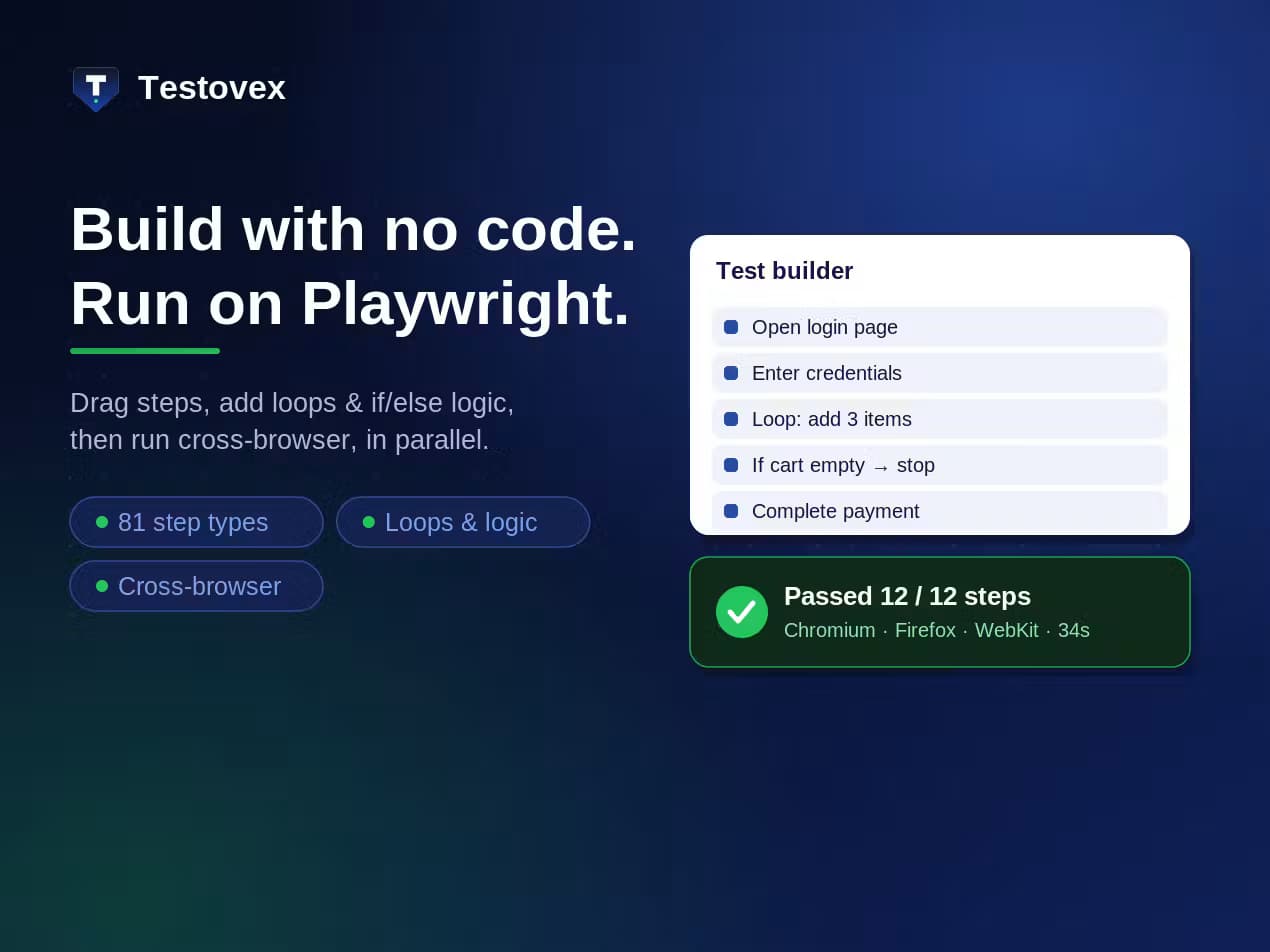Click the Chromium label in results
1270x952 pixels.
pos(829,630)
